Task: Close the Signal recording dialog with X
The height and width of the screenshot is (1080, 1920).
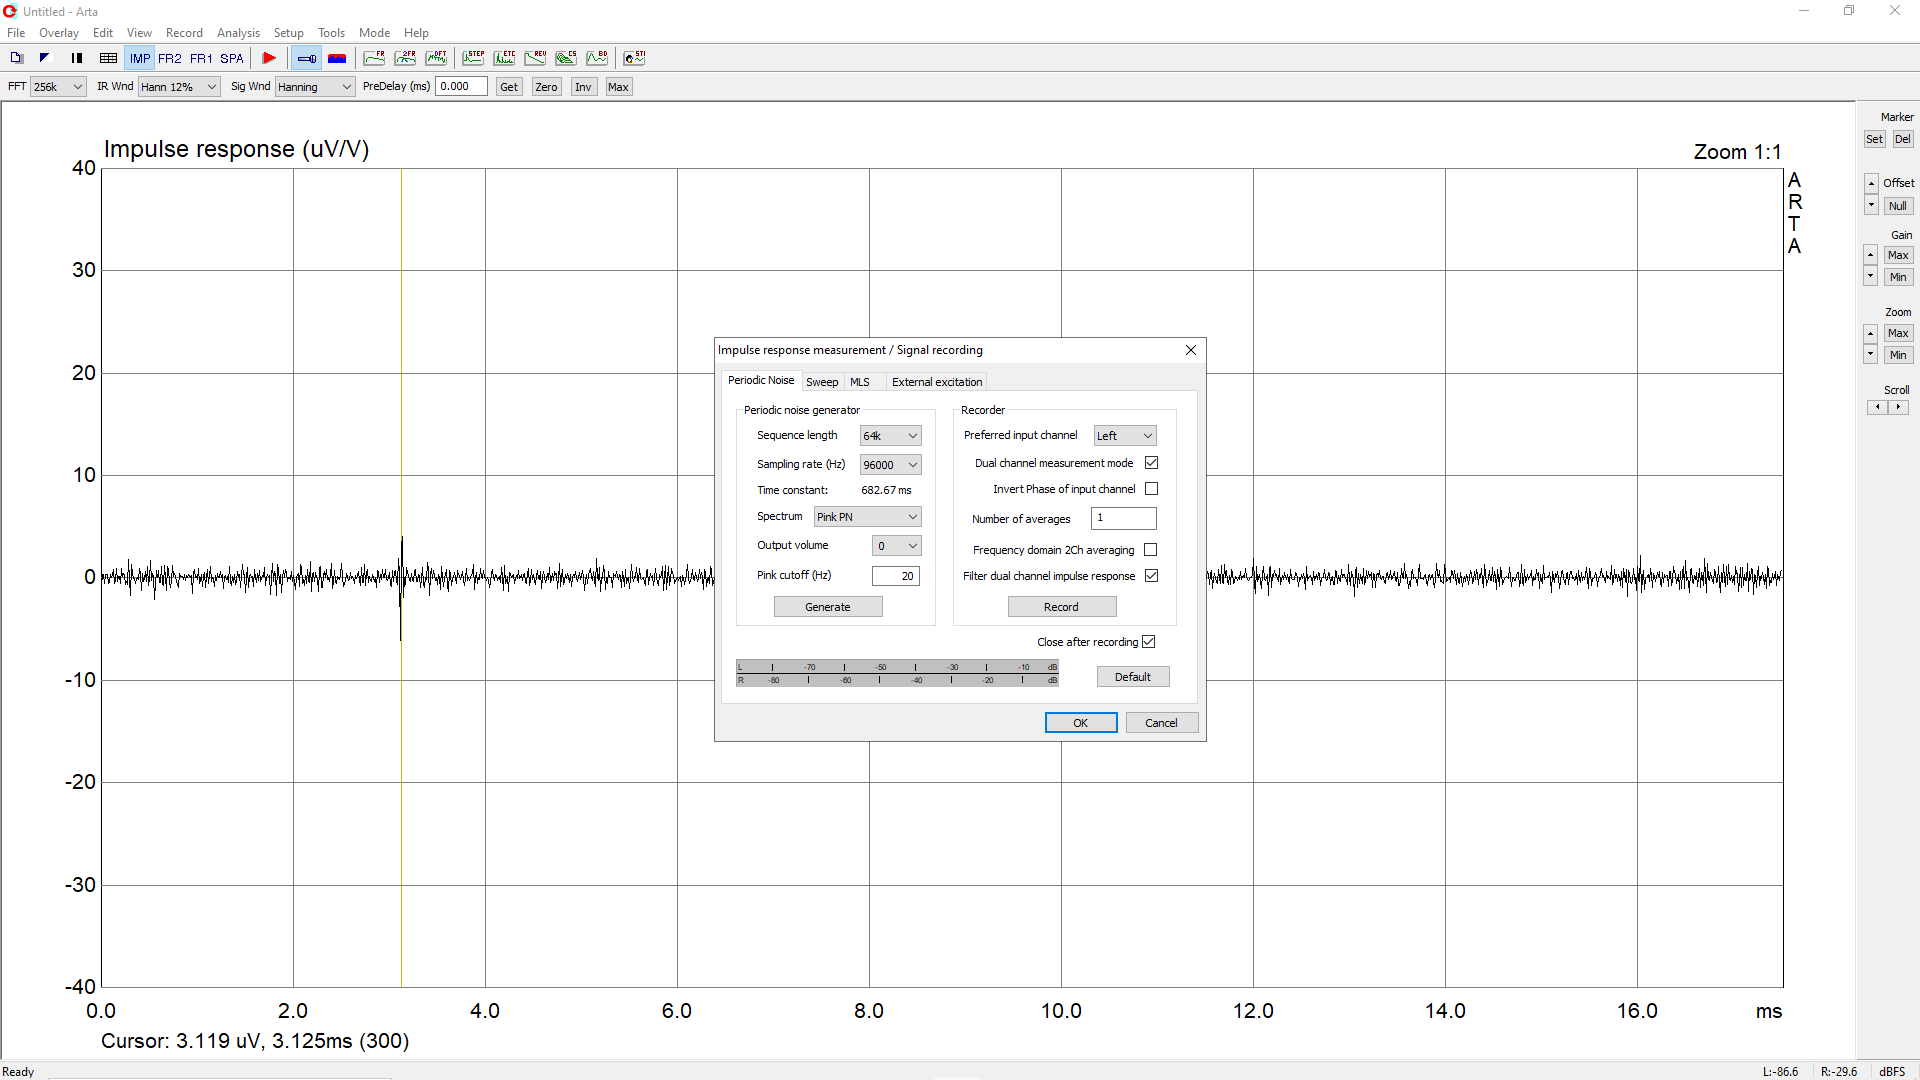Action: click(1190, 350)
